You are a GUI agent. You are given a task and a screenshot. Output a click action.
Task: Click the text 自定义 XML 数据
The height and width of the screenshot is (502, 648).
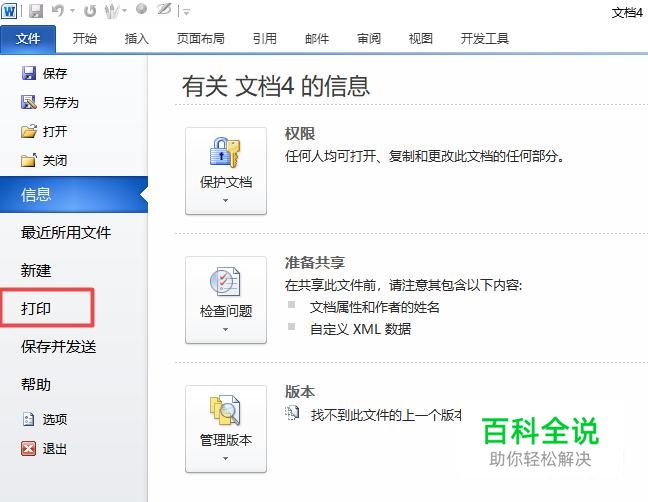click(360, 329)
